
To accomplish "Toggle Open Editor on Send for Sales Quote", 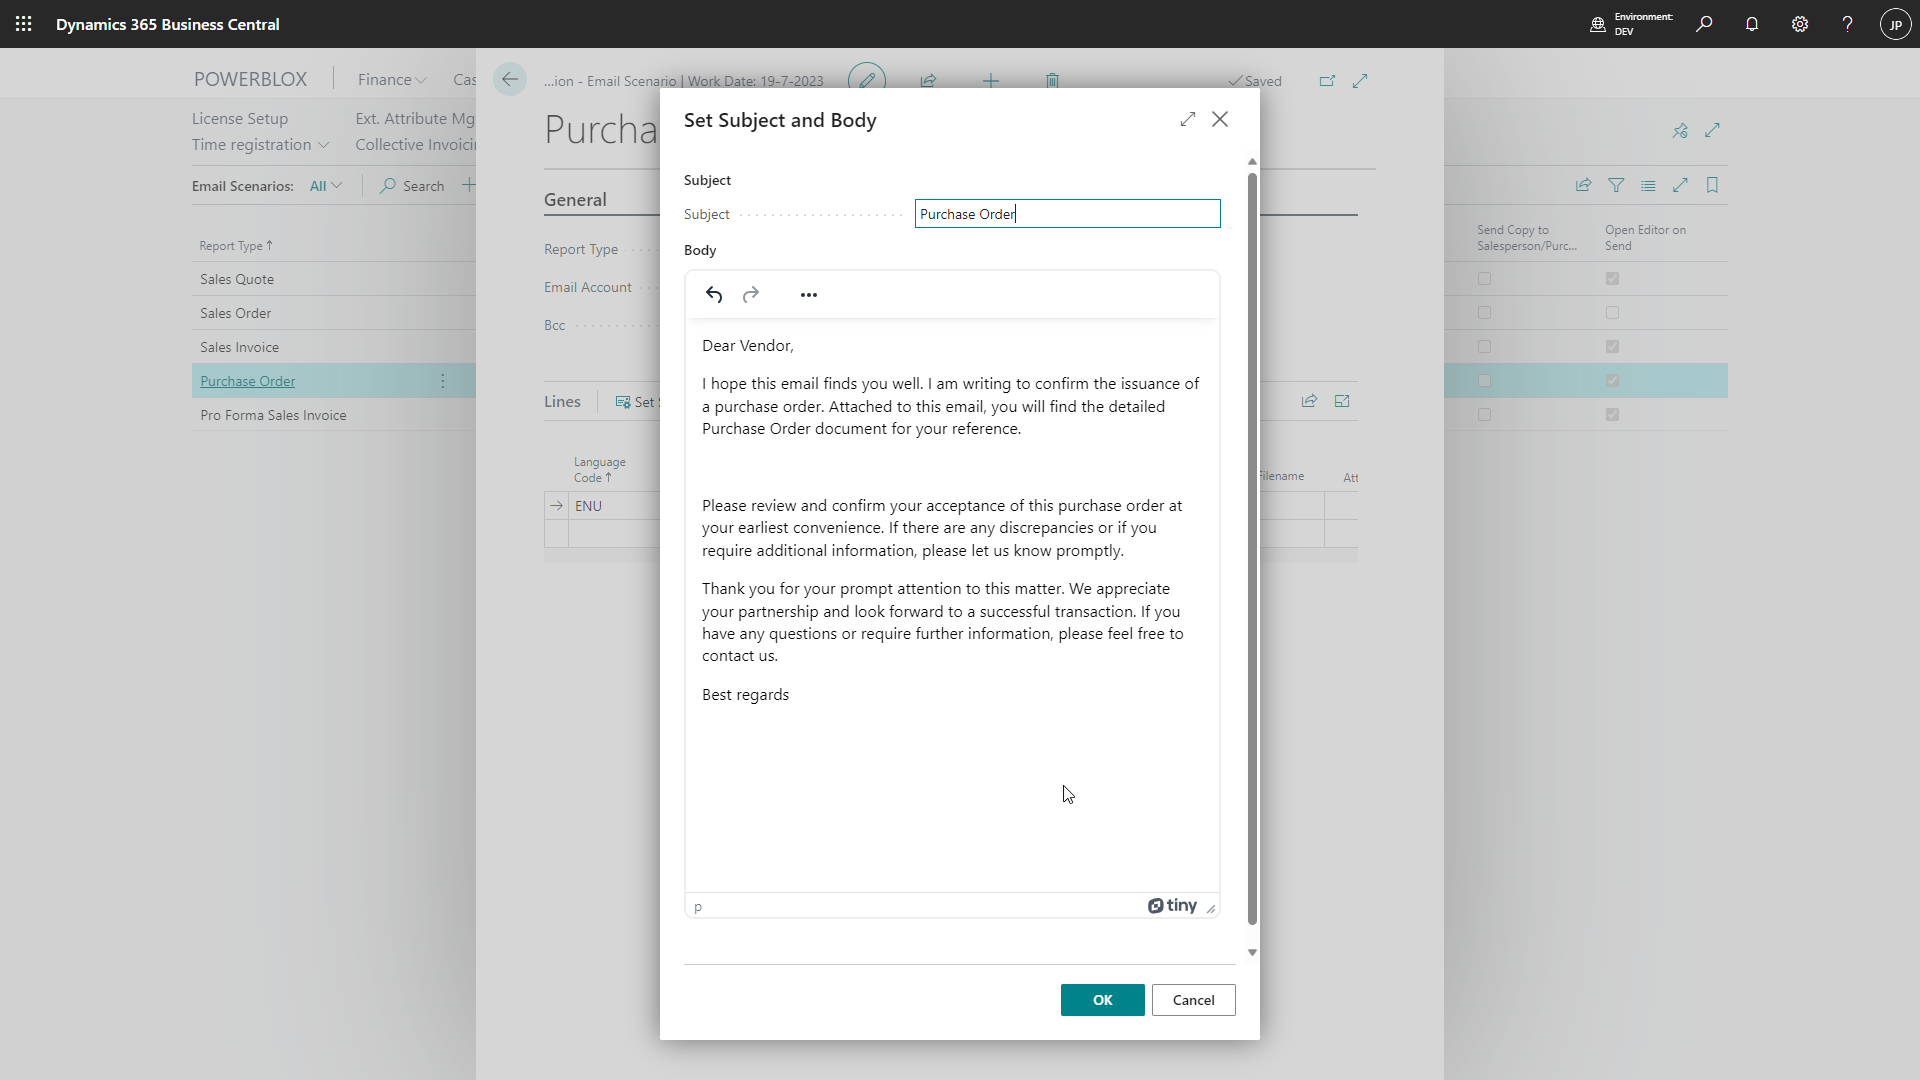I will [1612, 279].
